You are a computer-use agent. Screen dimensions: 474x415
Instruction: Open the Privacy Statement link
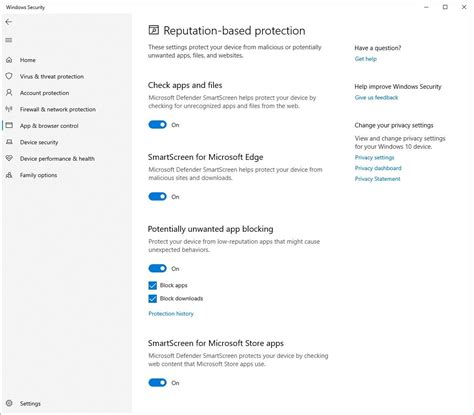point(377,179)
